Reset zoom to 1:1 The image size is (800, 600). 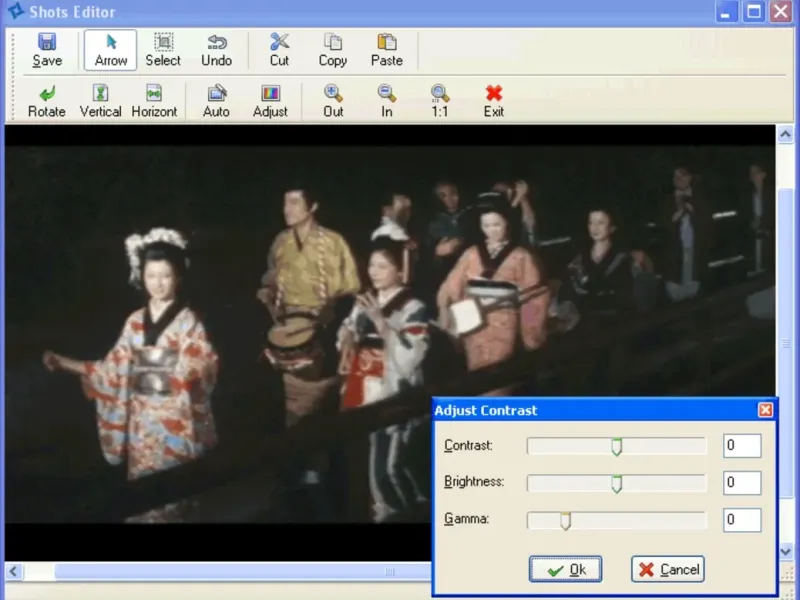[x=440, y=101]
